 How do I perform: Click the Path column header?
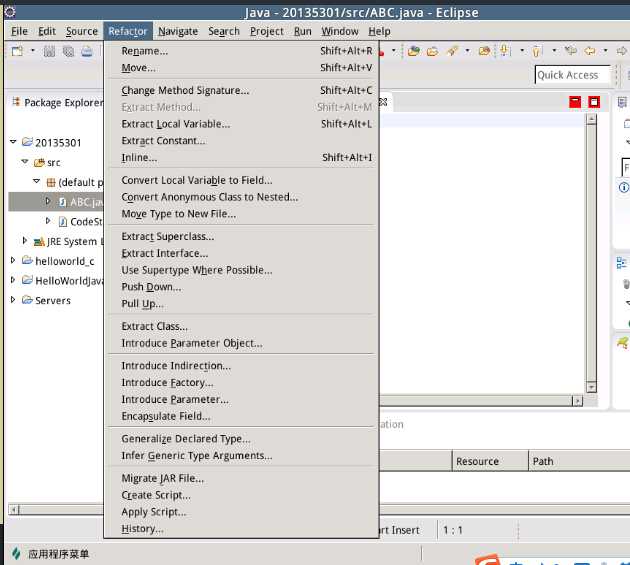579,461
